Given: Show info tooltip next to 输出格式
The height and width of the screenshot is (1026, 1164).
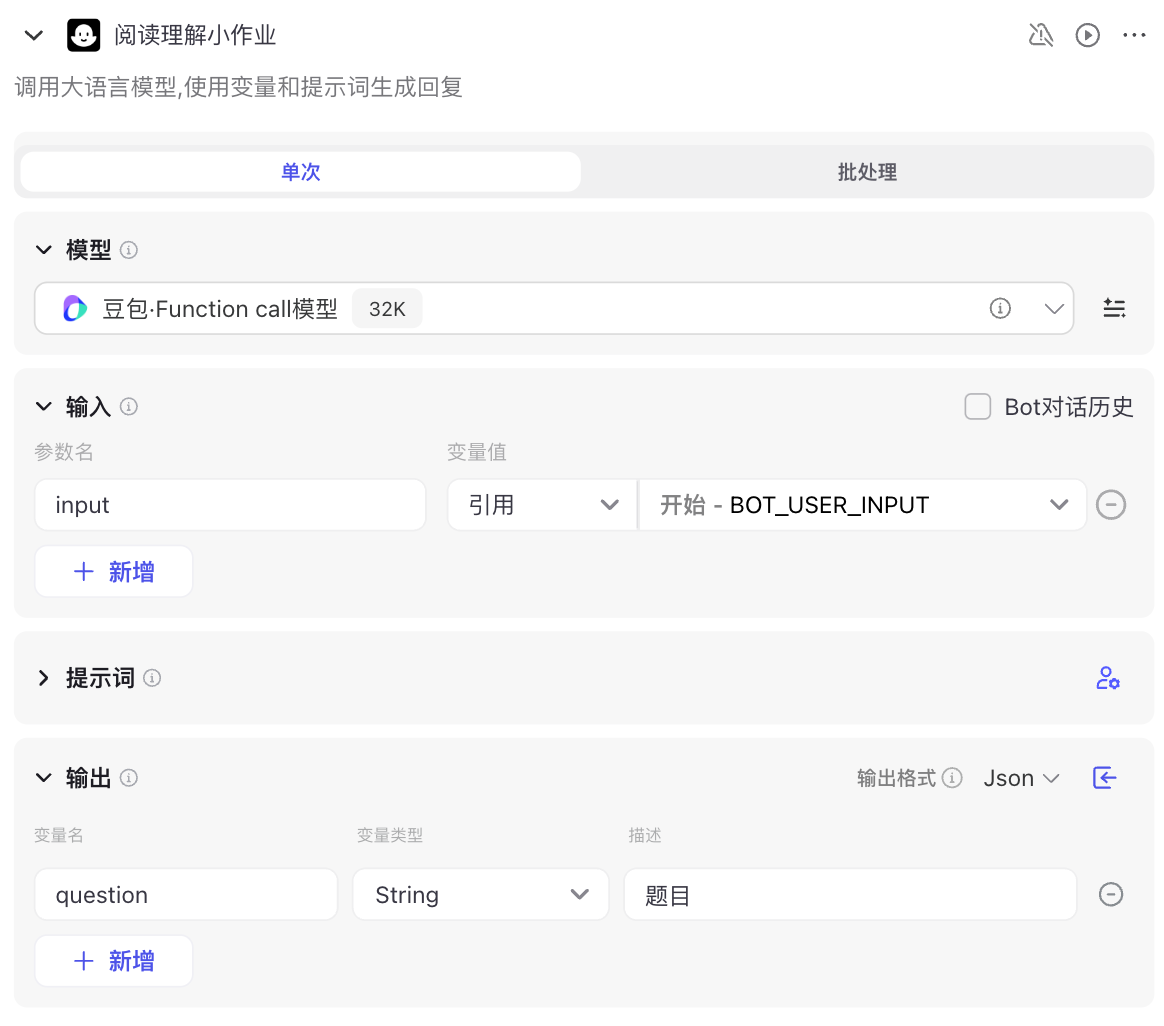Looking at the screenshot, I should pos(952,778).
